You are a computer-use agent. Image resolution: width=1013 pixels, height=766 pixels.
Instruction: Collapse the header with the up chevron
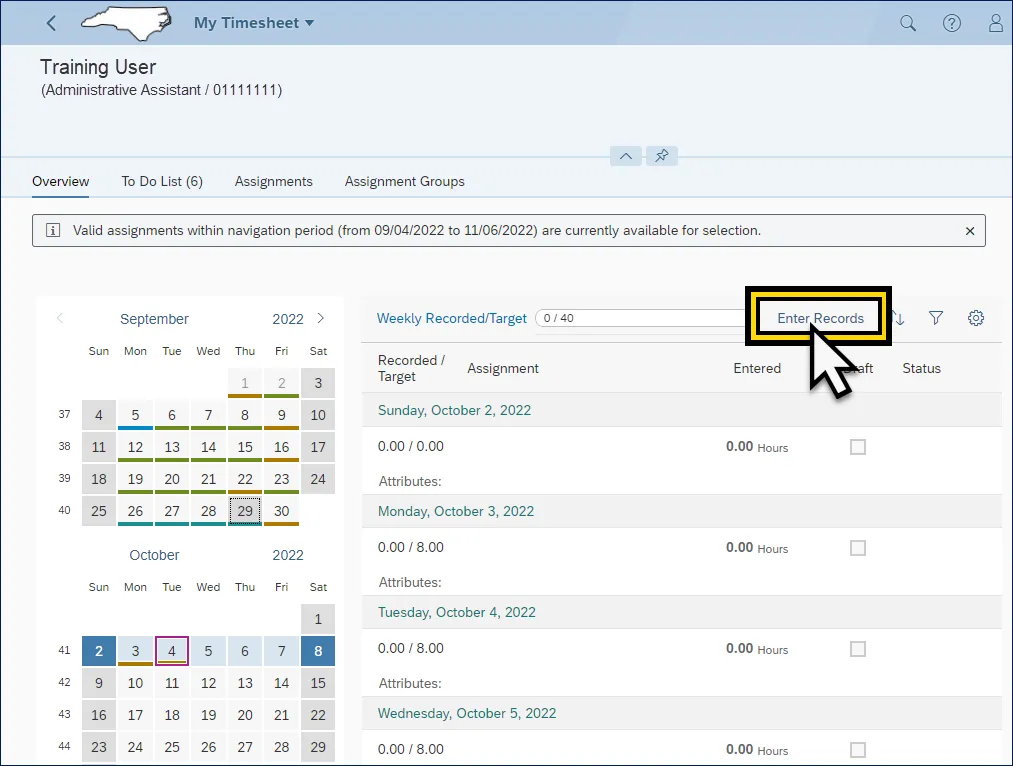[x=625, y=156]
